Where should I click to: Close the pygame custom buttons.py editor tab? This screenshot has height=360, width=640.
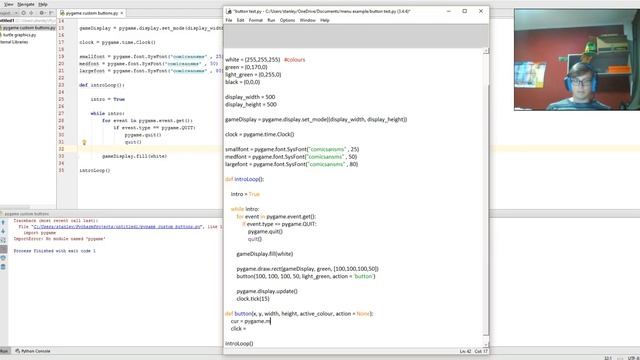pos(122,13)
